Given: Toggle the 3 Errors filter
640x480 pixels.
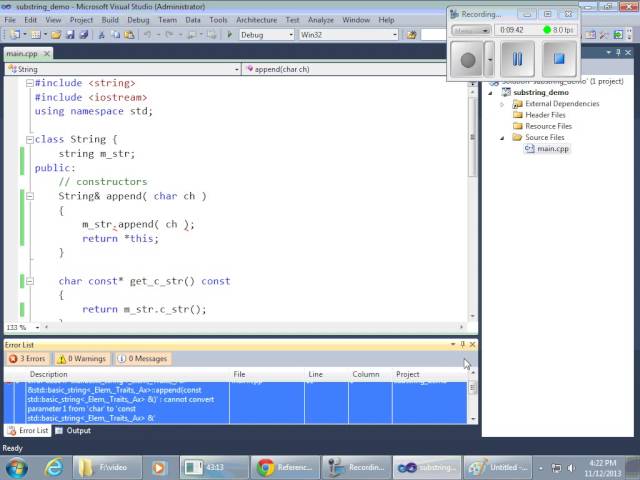Looking at the screenshot, I should click(x=27, y=359).
